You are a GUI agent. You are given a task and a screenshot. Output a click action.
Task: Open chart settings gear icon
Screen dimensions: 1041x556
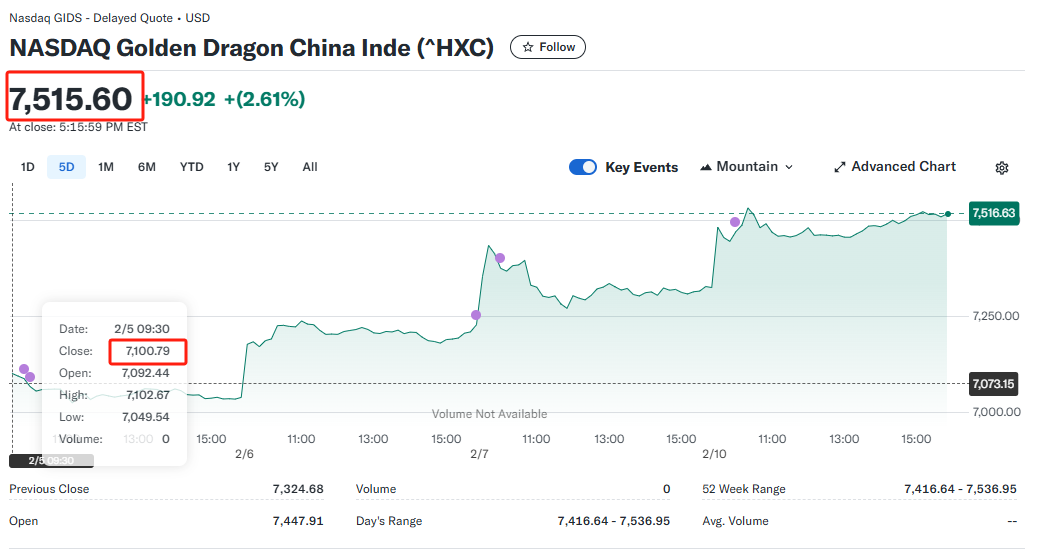point(1002,168)
